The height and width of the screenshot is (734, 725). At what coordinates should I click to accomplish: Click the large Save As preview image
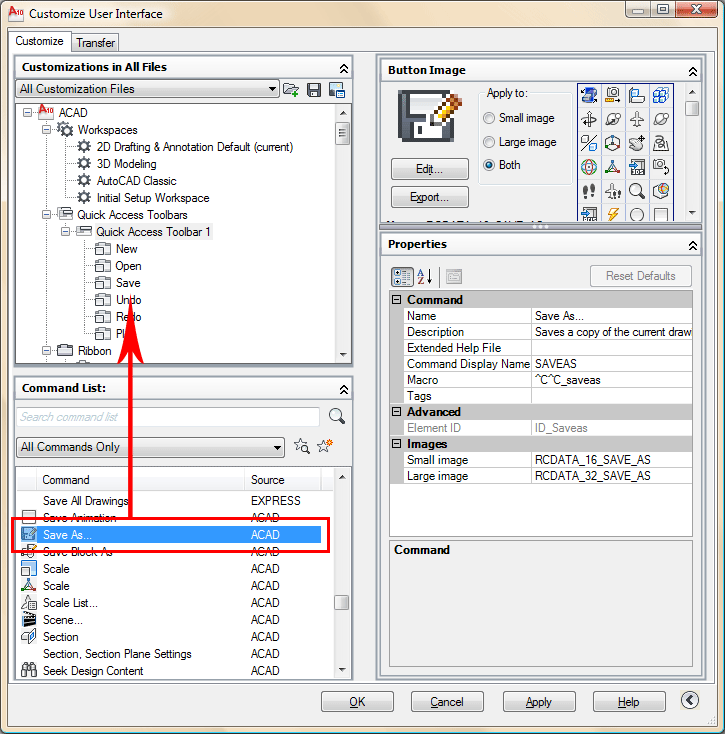coord(430,117)
